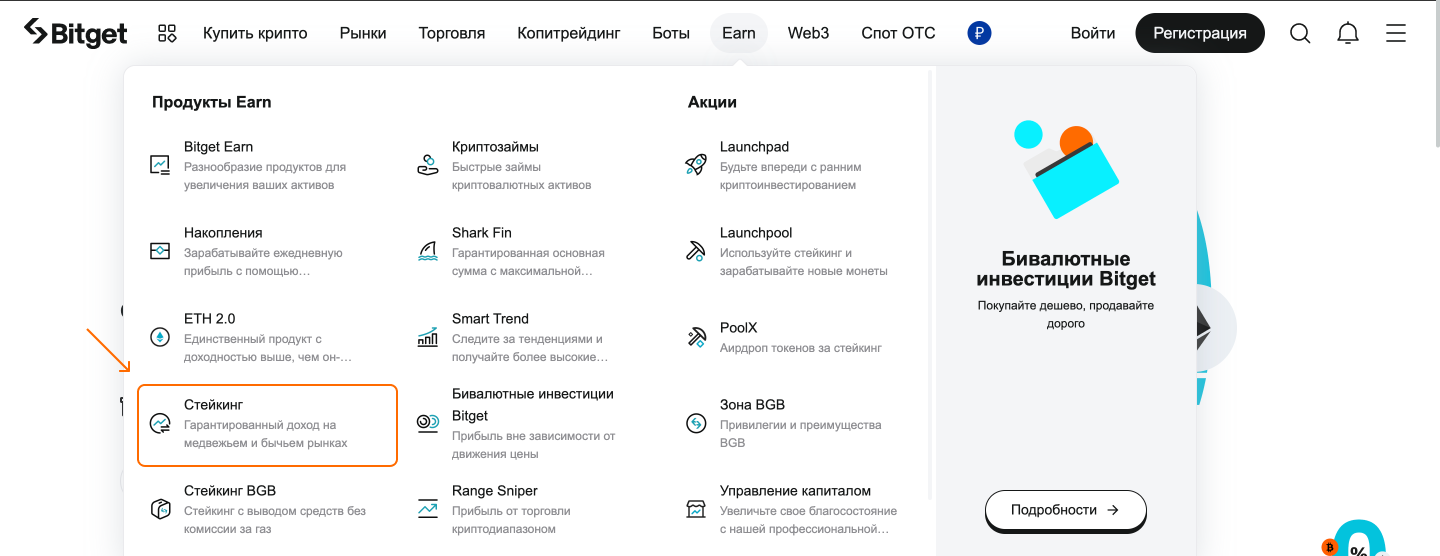Screen dimensions: 1440x556
Task: Expand the Торговля menu
Action: tap(452, 33)
